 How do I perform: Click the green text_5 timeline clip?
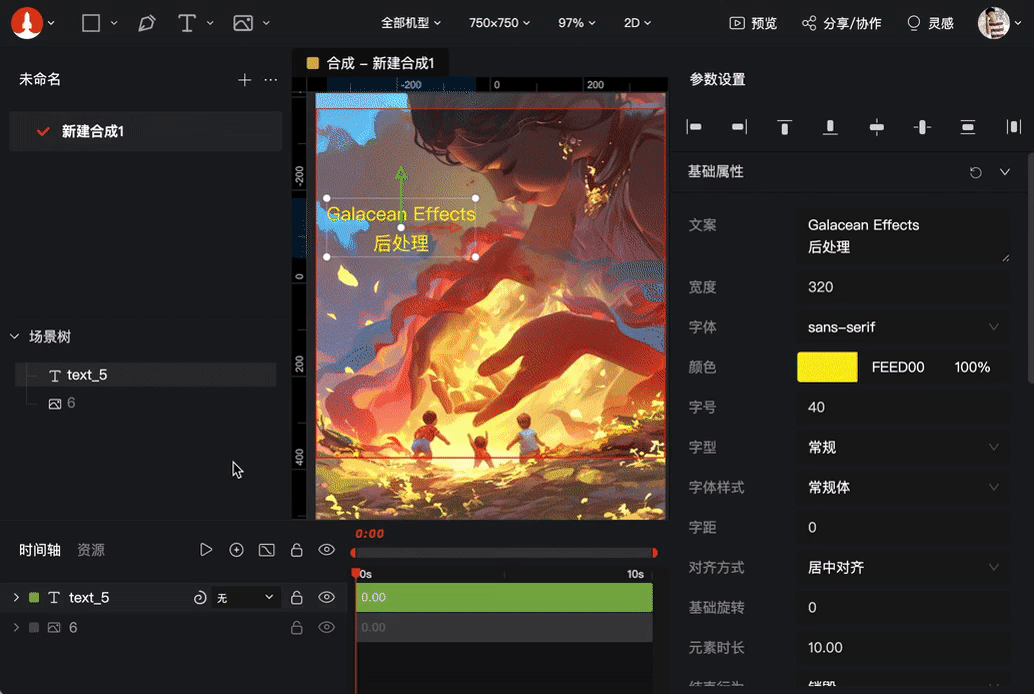pyautogui.click(x=504, y=597)
